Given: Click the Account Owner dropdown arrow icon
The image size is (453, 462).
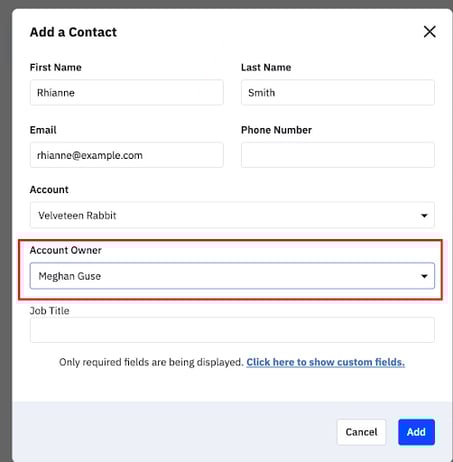Looking at the screenshot, I should point(424,276).
